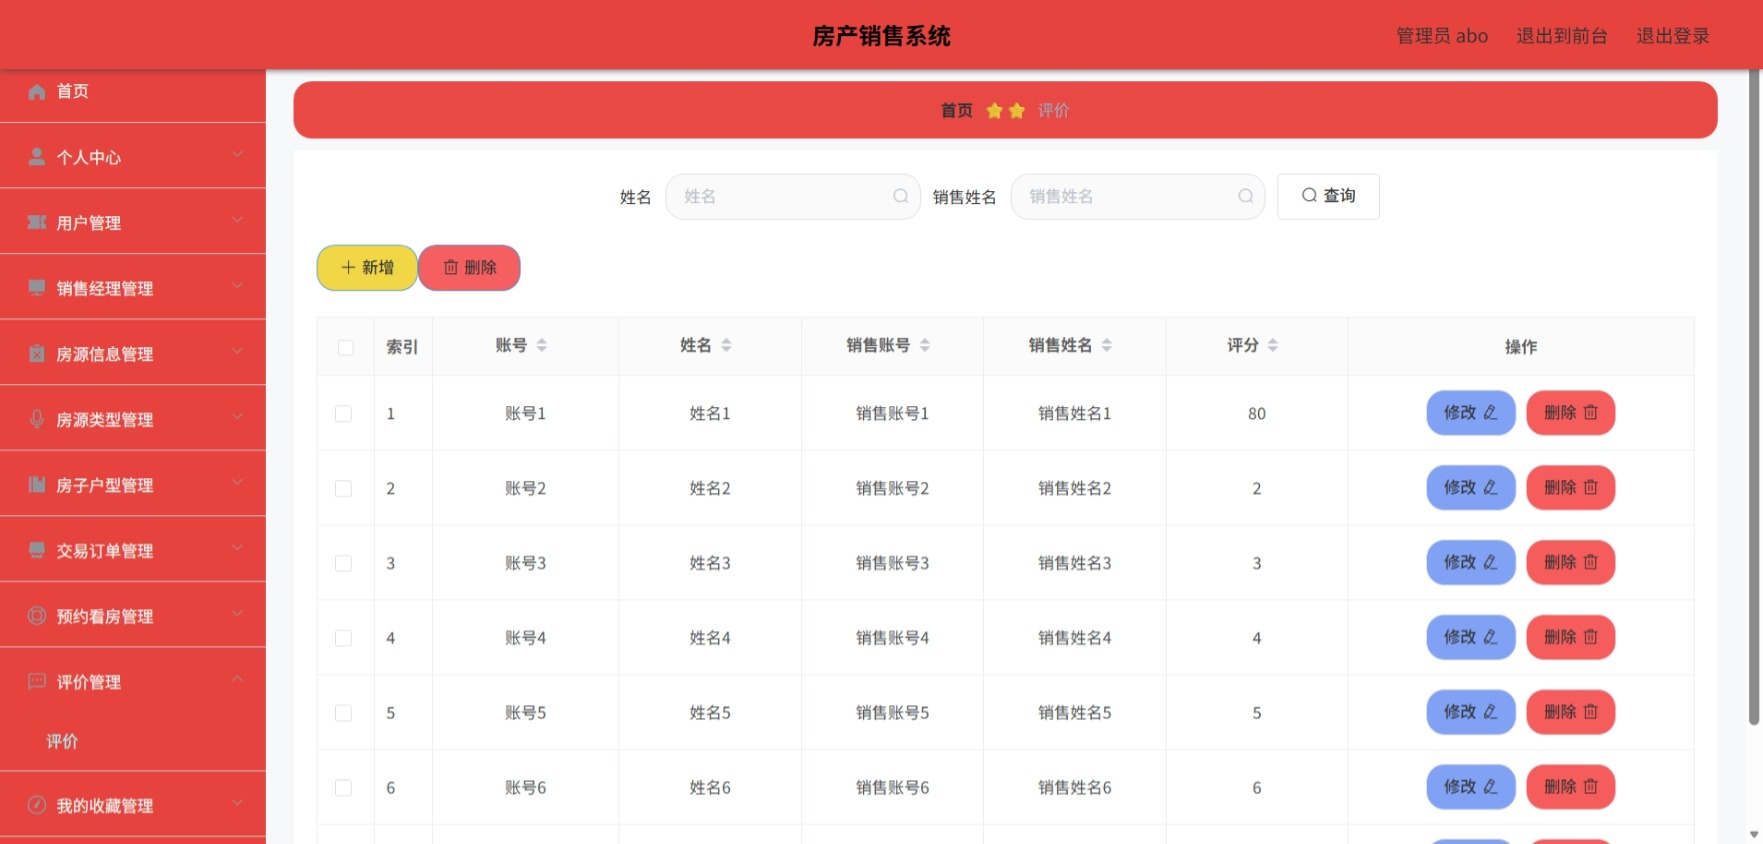Screen dimensions: 1763x844
Task: Expand the 销售经理管理 menu chevron
Action: click(x=238, y=285)
